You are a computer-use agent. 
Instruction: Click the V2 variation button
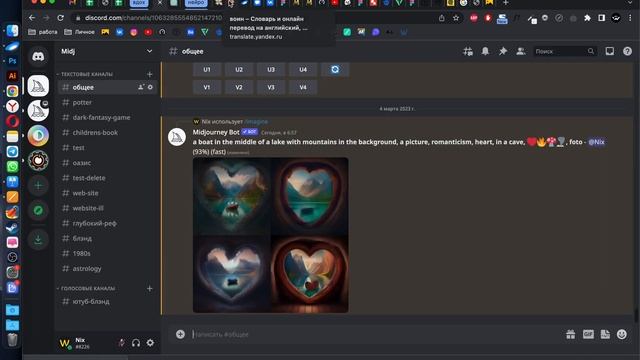239,87
